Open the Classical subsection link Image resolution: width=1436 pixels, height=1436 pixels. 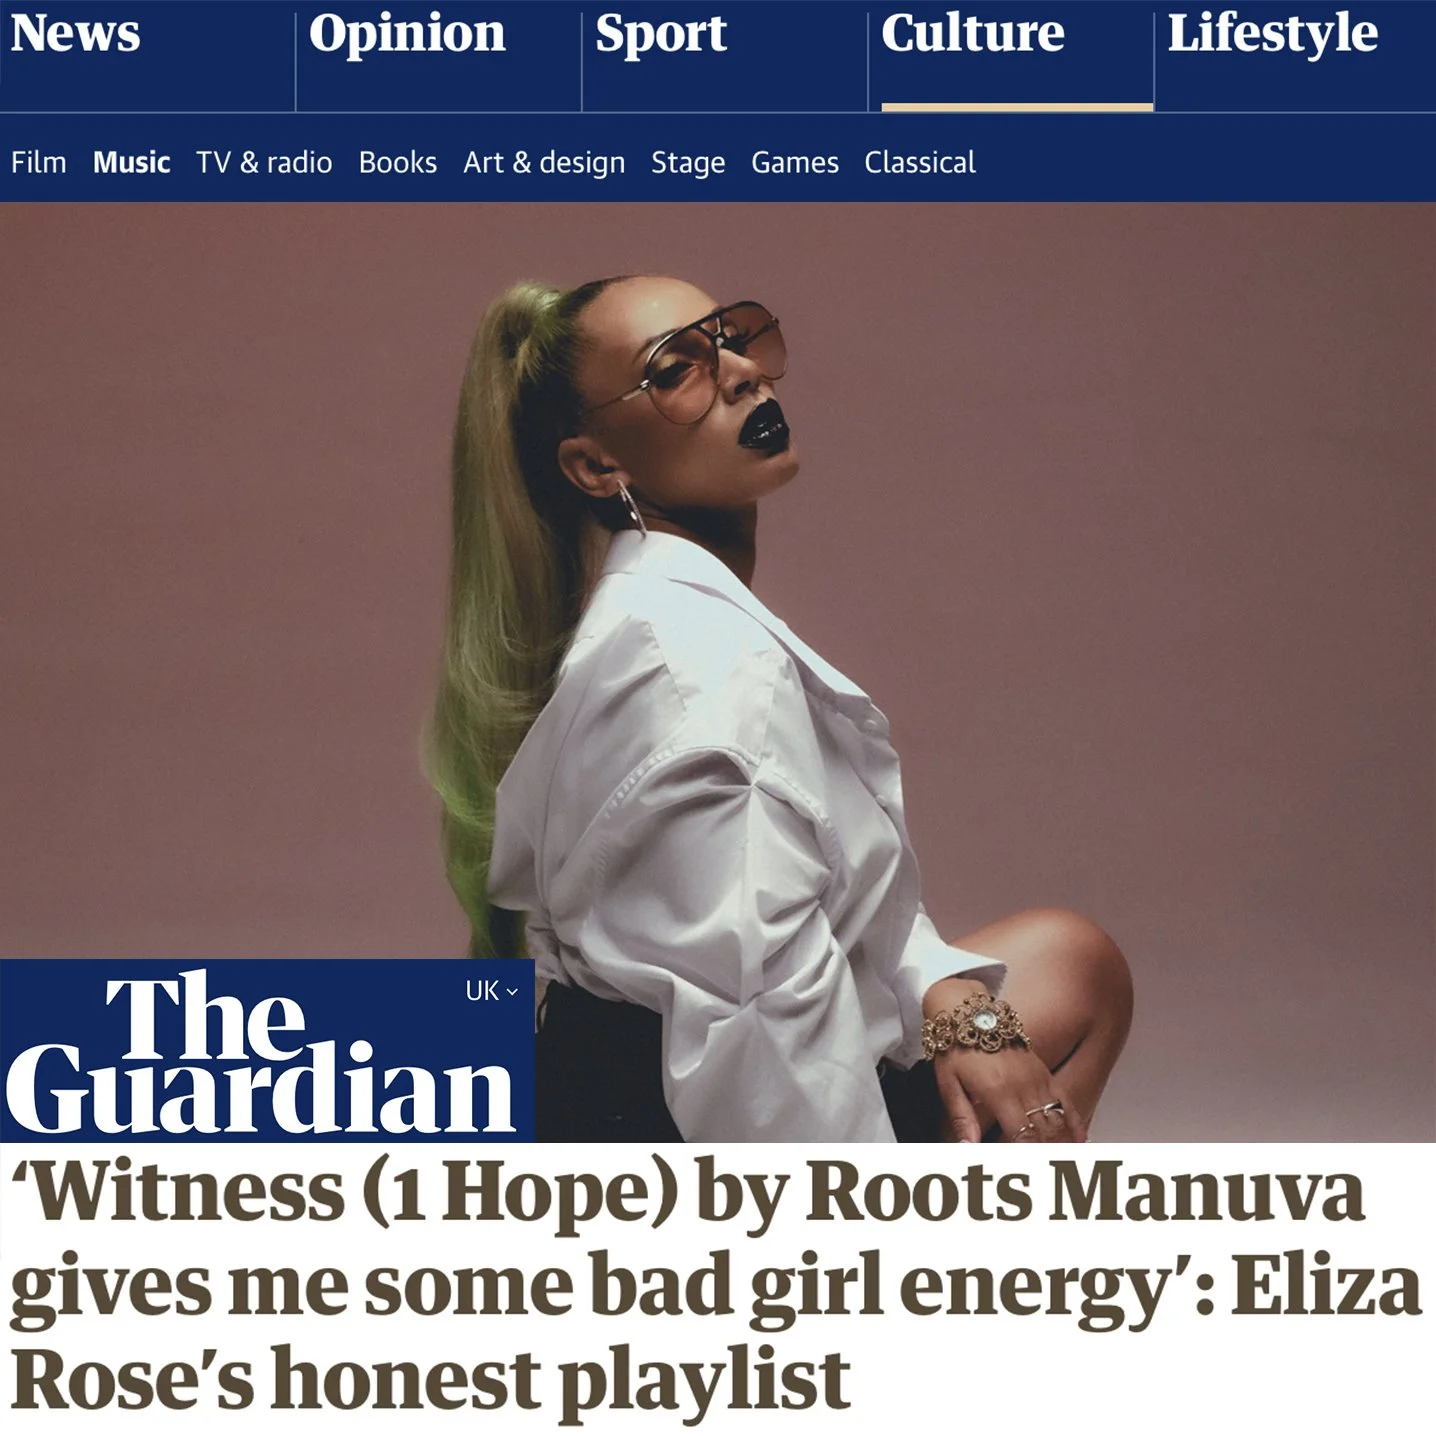920,162
